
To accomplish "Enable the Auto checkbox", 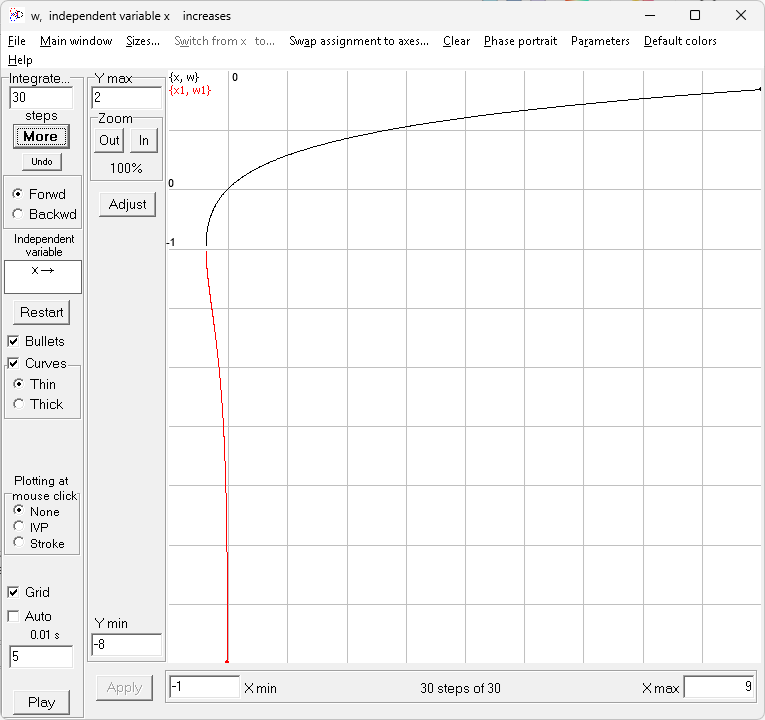I will click(x=14, y=616).
